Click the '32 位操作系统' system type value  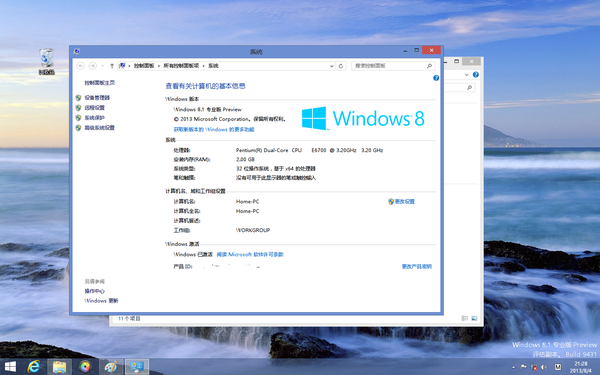[x=276, y=168]
